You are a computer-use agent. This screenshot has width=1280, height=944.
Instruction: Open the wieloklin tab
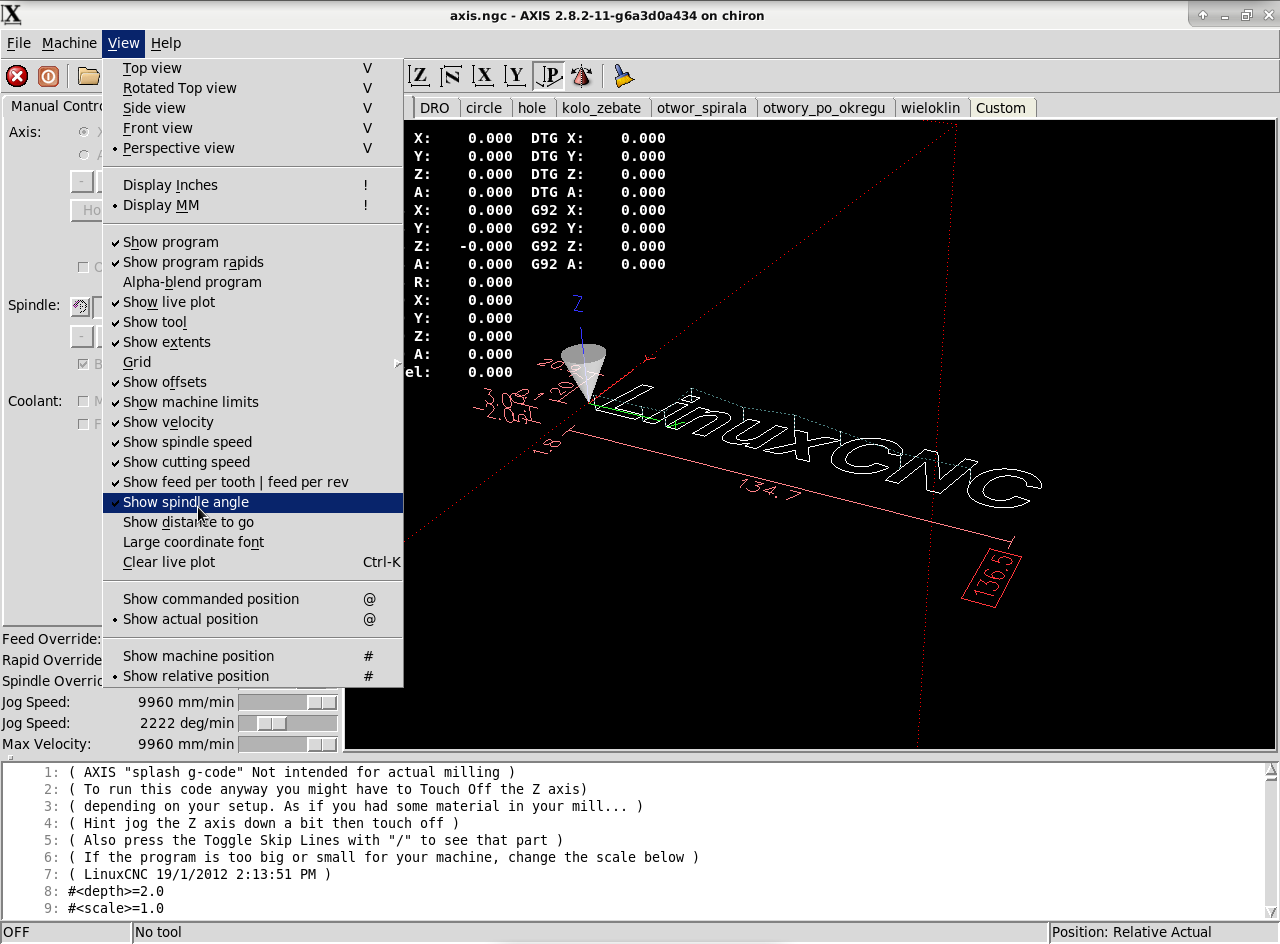coord(931,108)
